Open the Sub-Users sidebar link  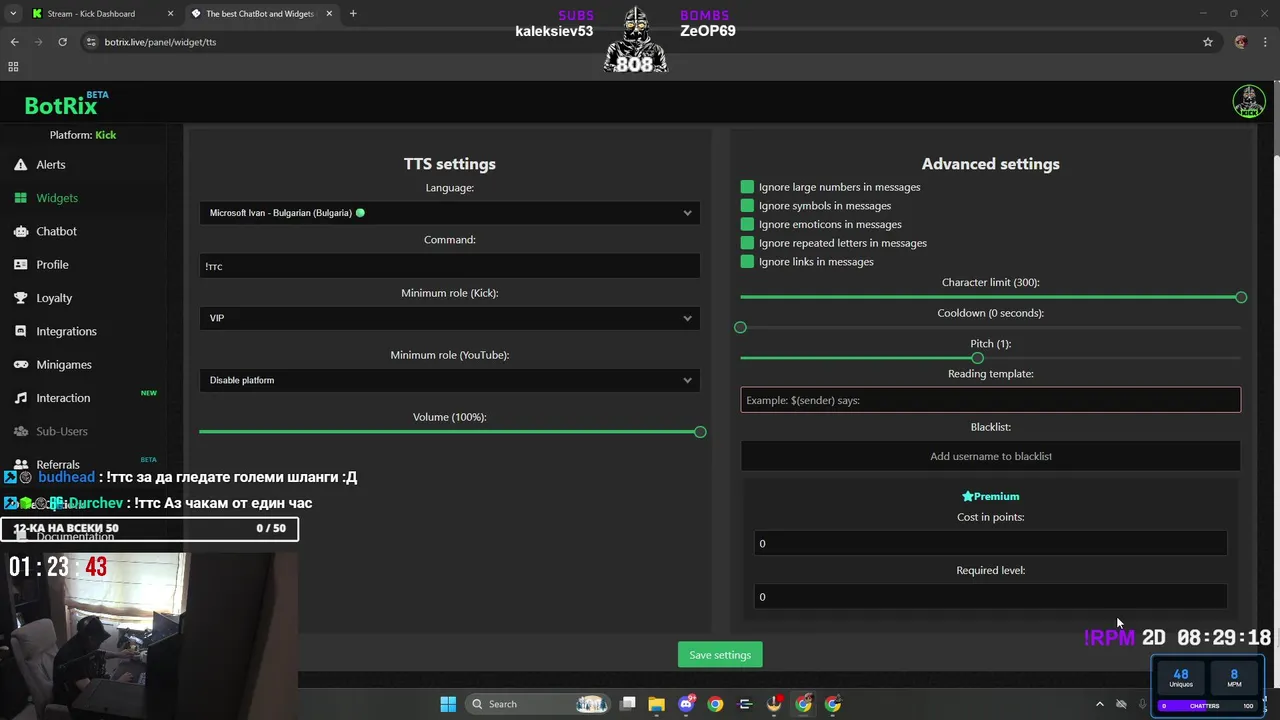tap(62, 431)
